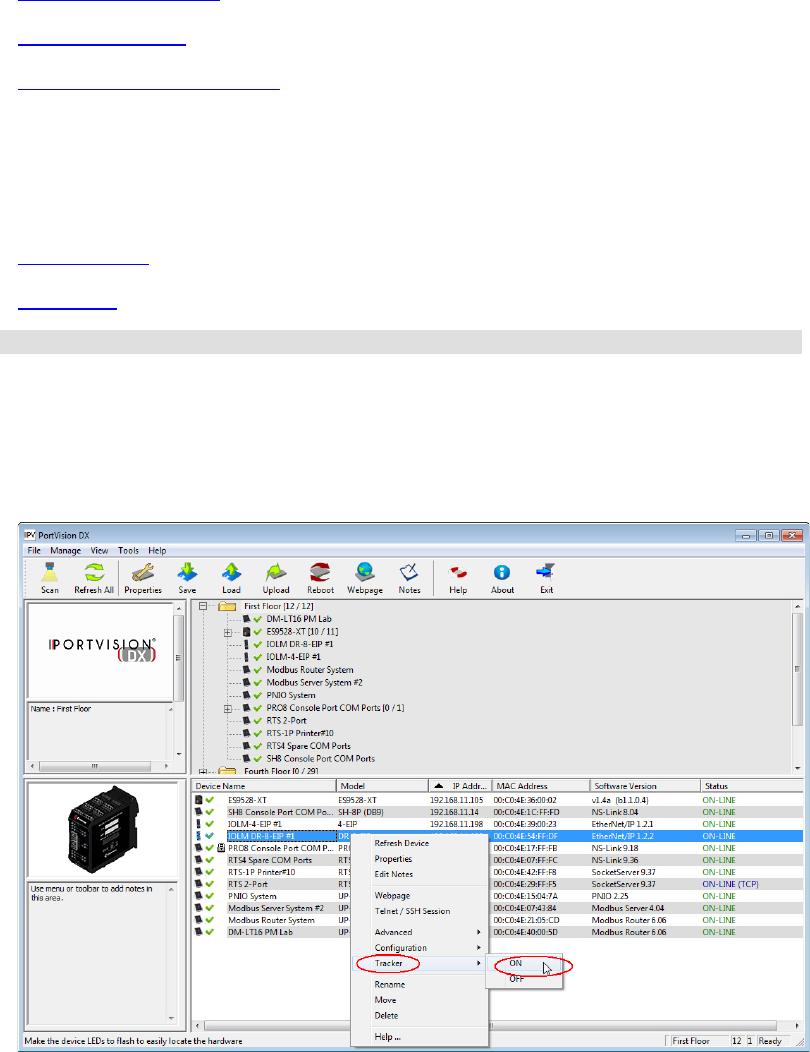Screen dimensions: 810x1052
Task: Expand the Advanced submenu
Action: [x=420, y=932]
